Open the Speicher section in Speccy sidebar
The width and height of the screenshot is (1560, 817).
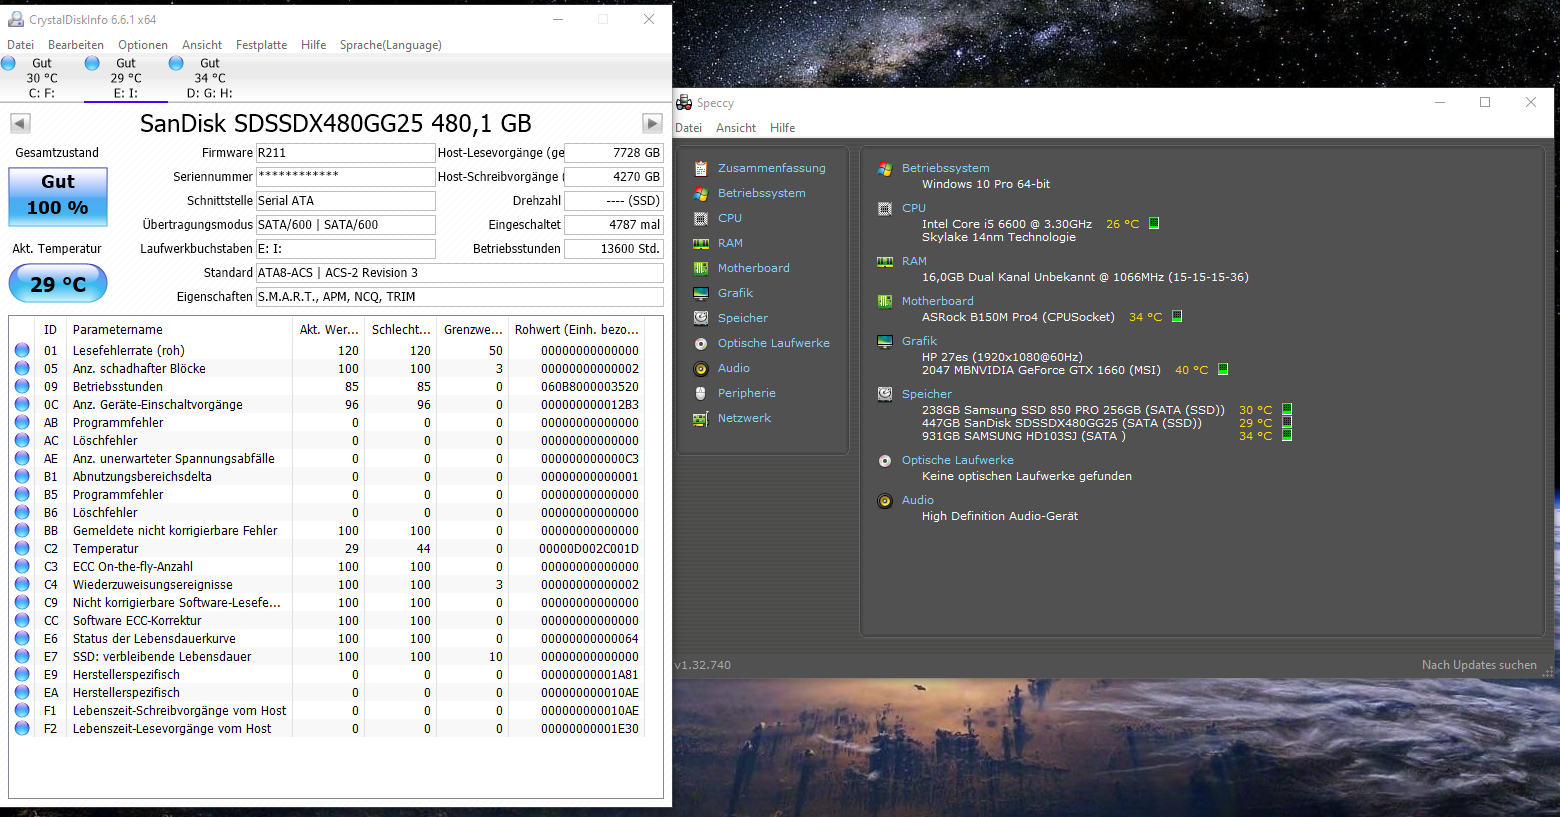700,318
